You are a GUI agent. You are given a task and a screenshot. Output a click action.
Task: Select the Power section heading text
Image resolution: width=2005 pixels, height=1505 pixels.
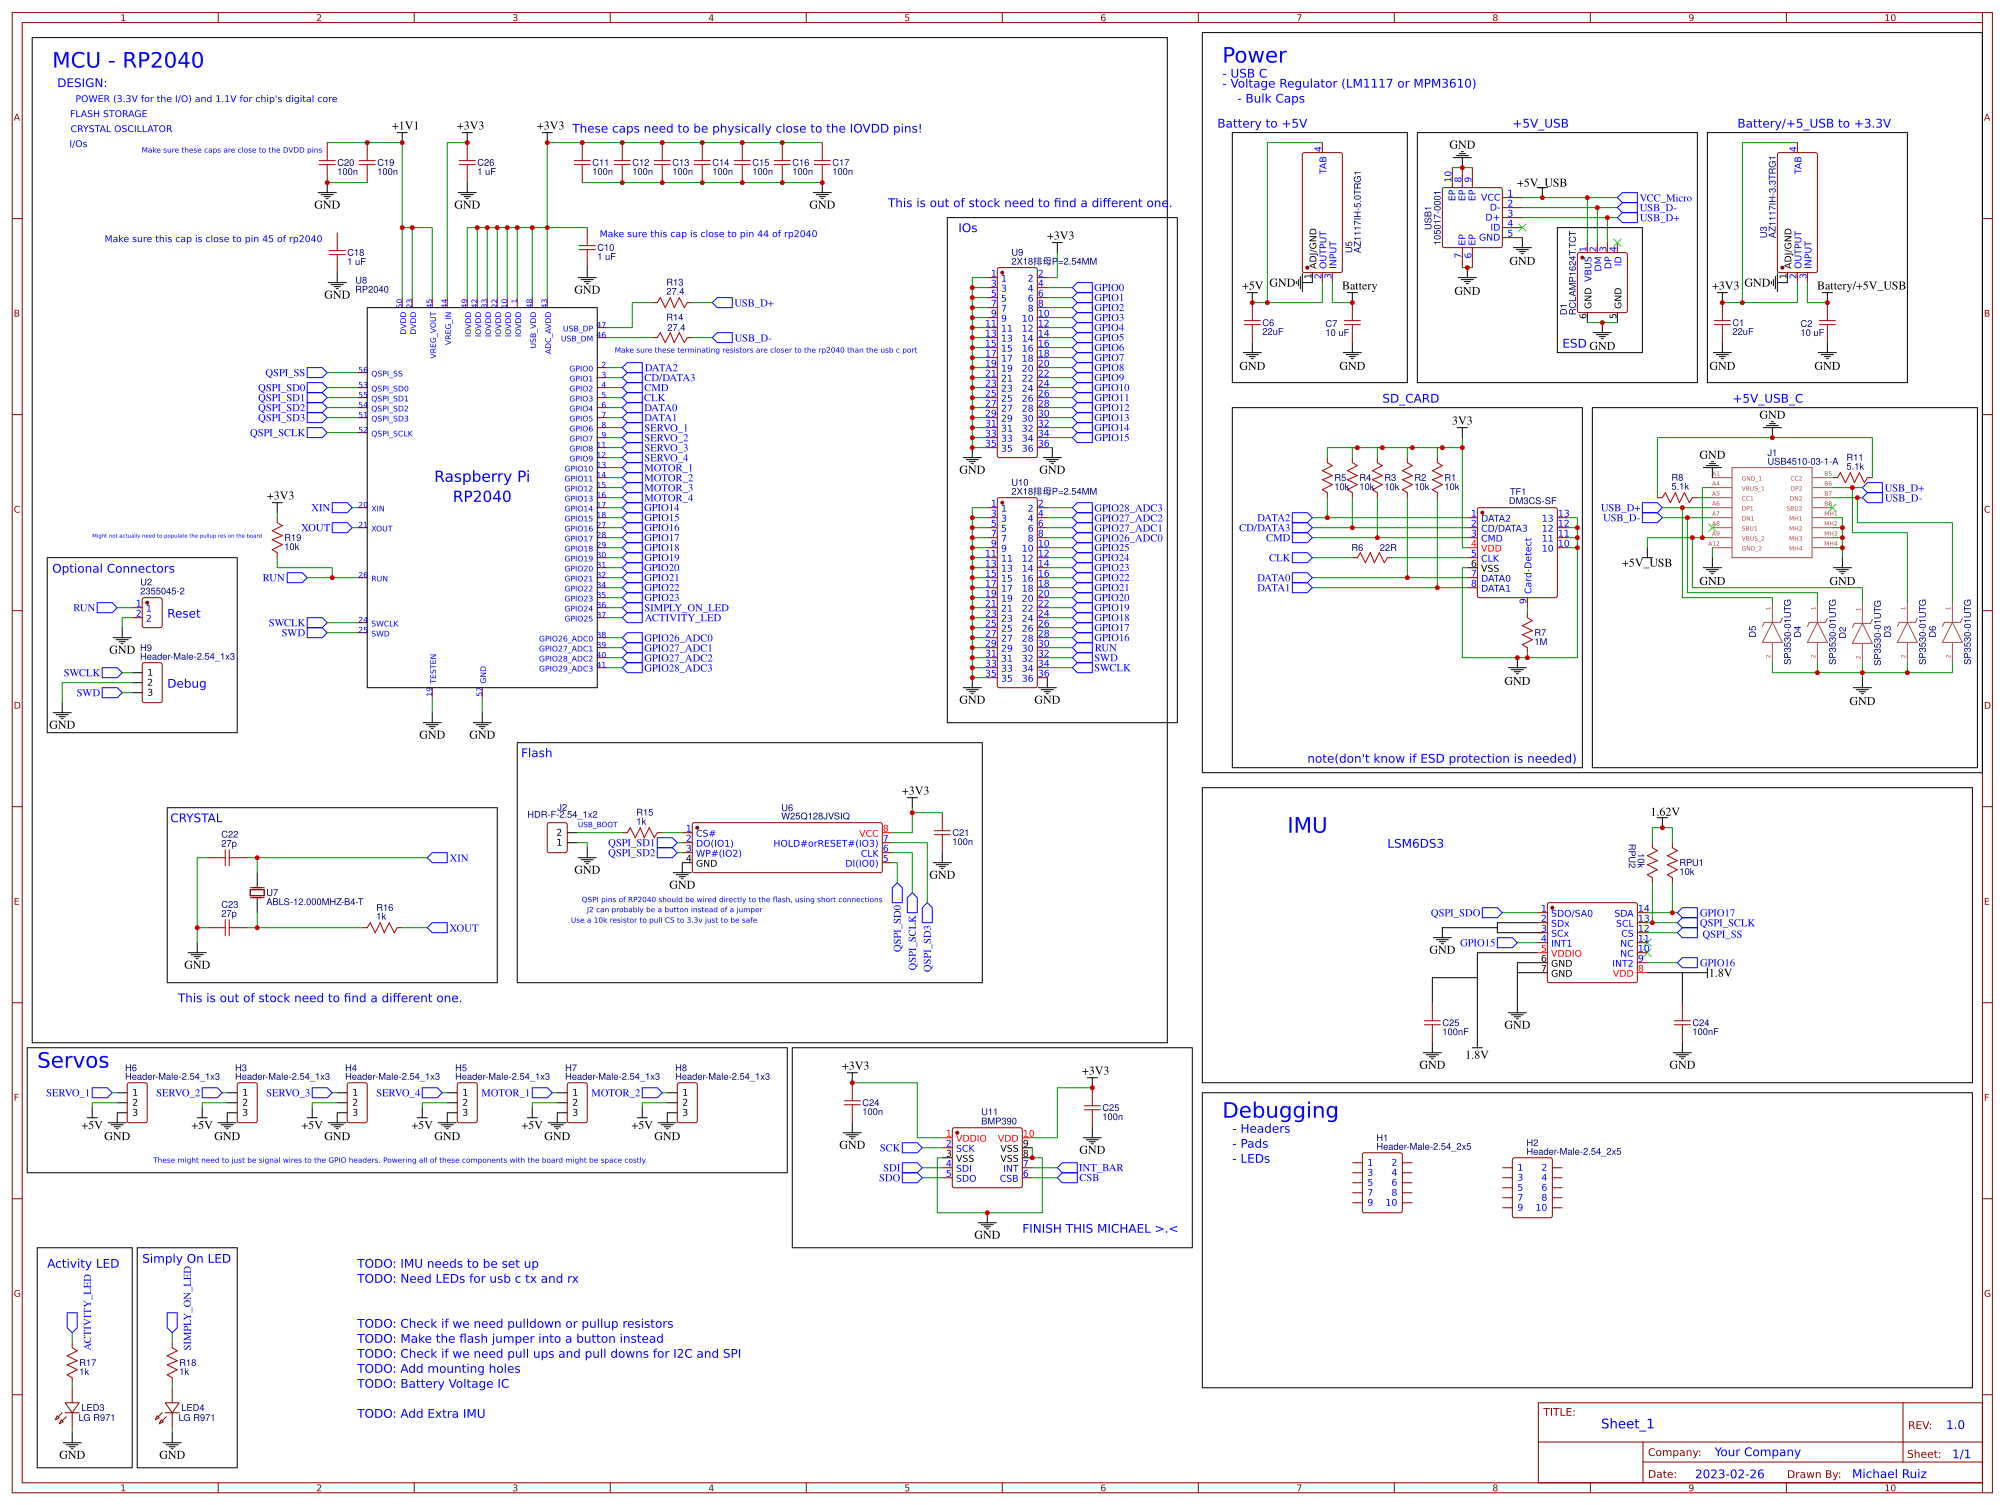coord(1253,56)
